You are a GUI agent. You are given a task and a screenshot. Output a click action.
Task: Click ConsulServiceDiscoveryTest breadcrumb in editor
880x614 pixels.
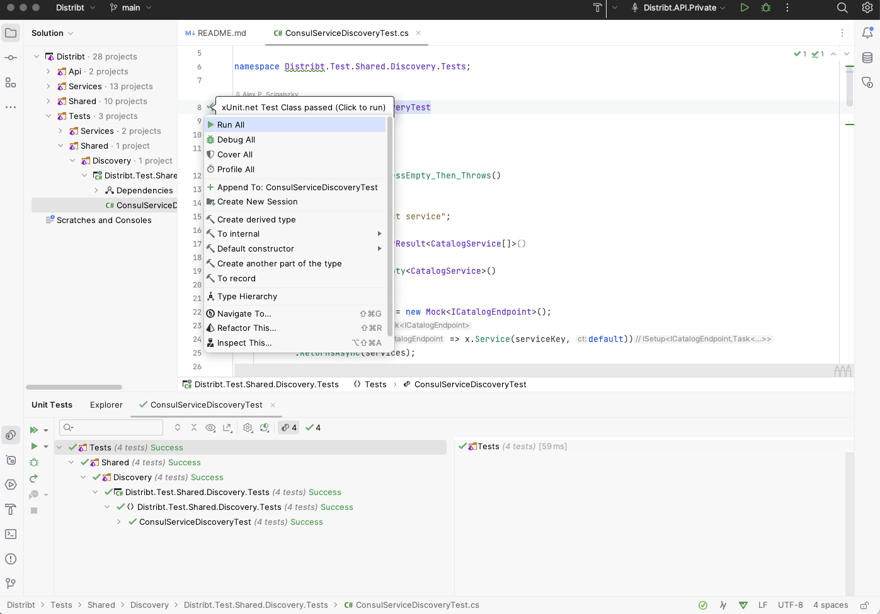465,384
